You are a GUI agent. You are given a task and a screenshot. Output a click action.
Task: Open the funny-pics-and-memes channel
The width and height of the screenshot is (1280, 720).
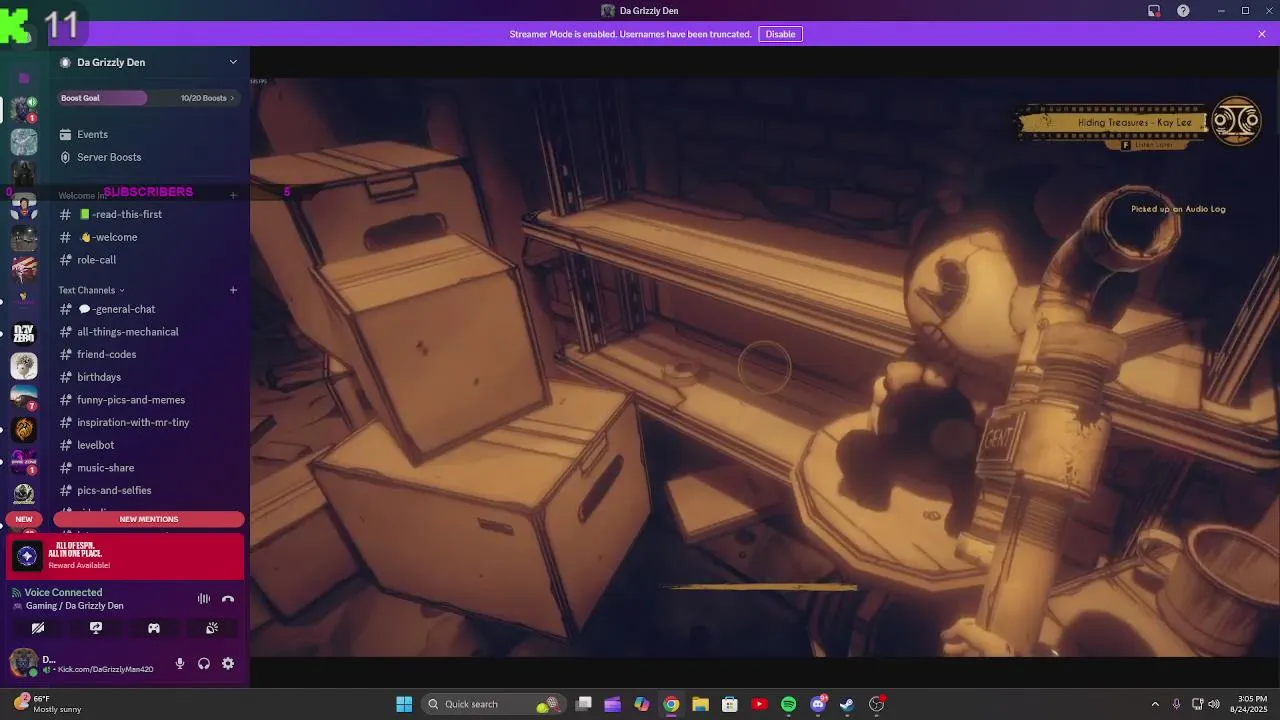tap(148, 400)
